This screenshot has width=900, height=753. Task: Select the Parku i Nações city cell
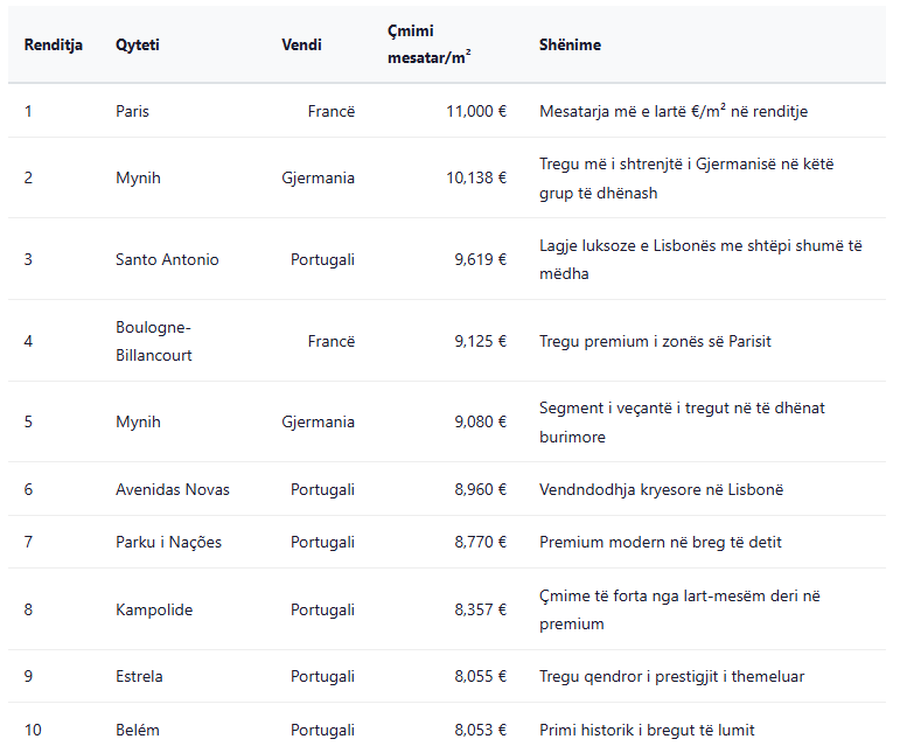coord(168,542)
